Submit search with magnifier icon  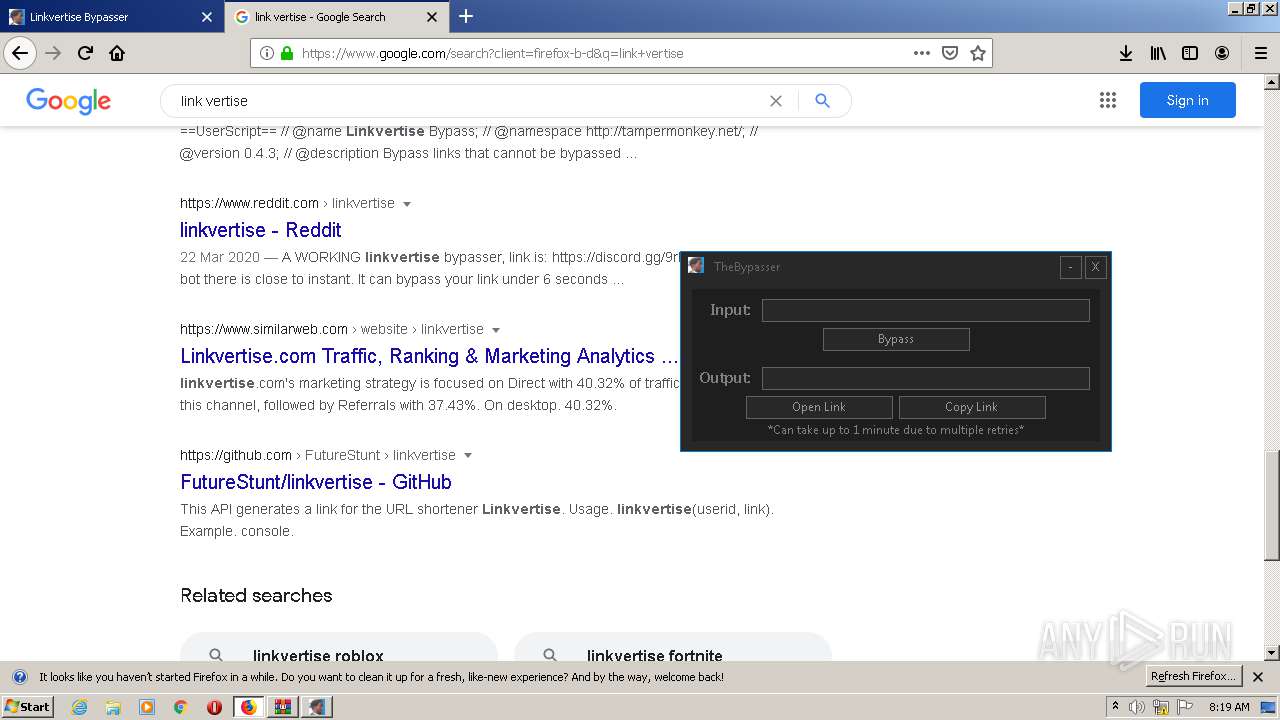[822, 101]
